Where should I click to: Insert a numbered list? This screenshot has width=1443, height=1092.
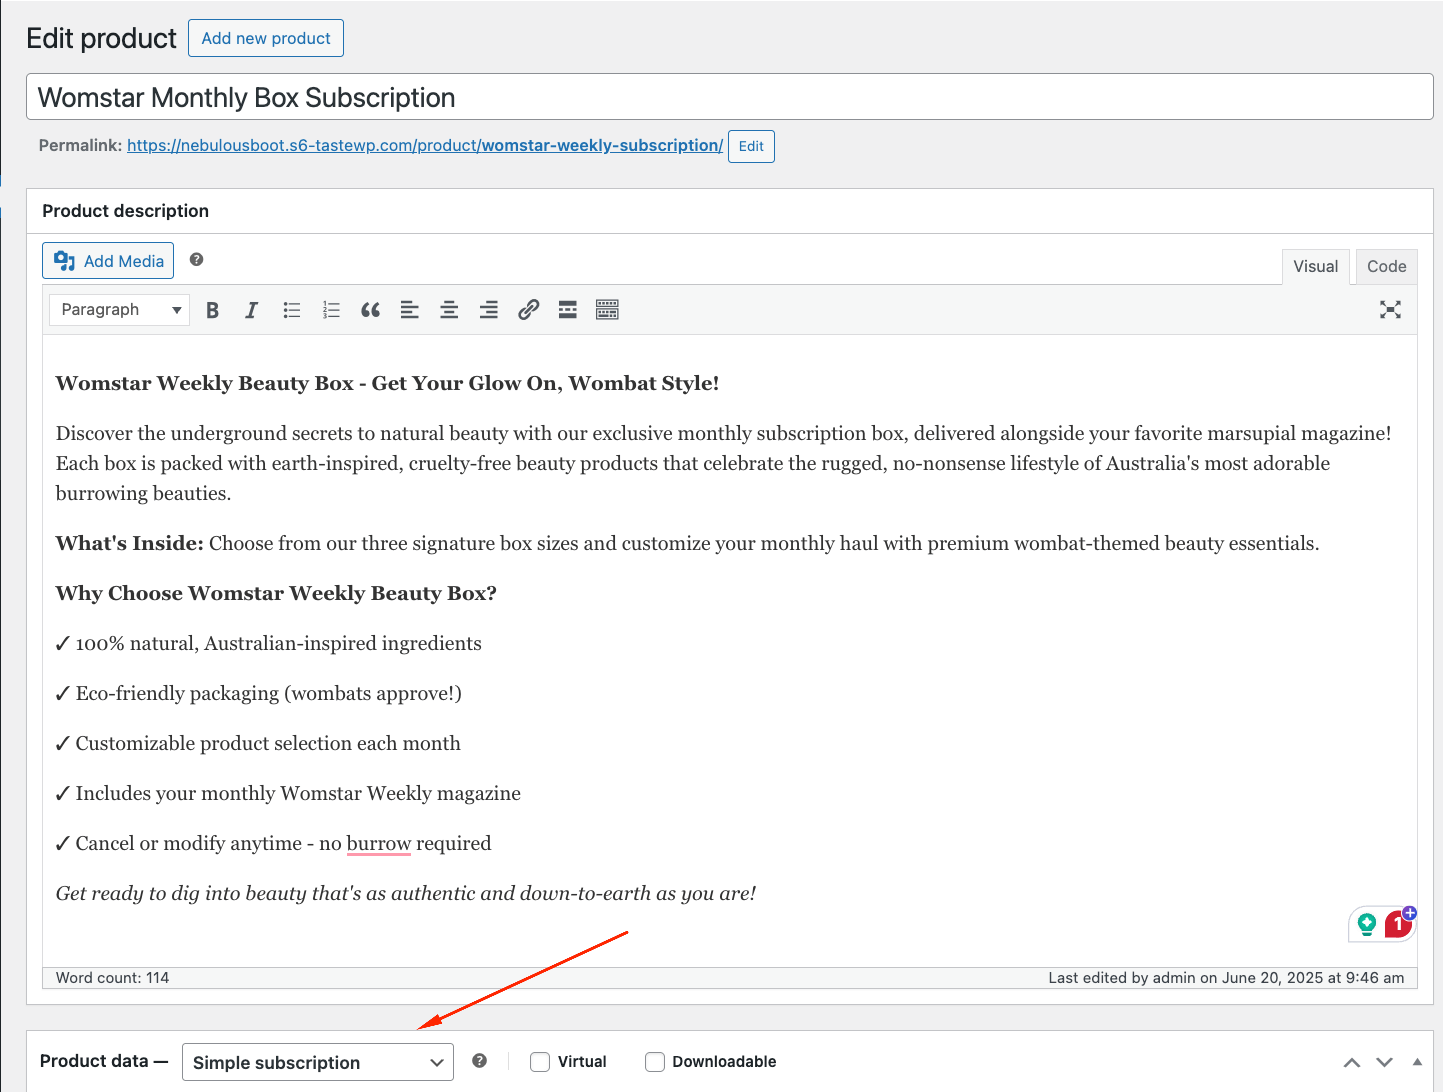[331, 310]
